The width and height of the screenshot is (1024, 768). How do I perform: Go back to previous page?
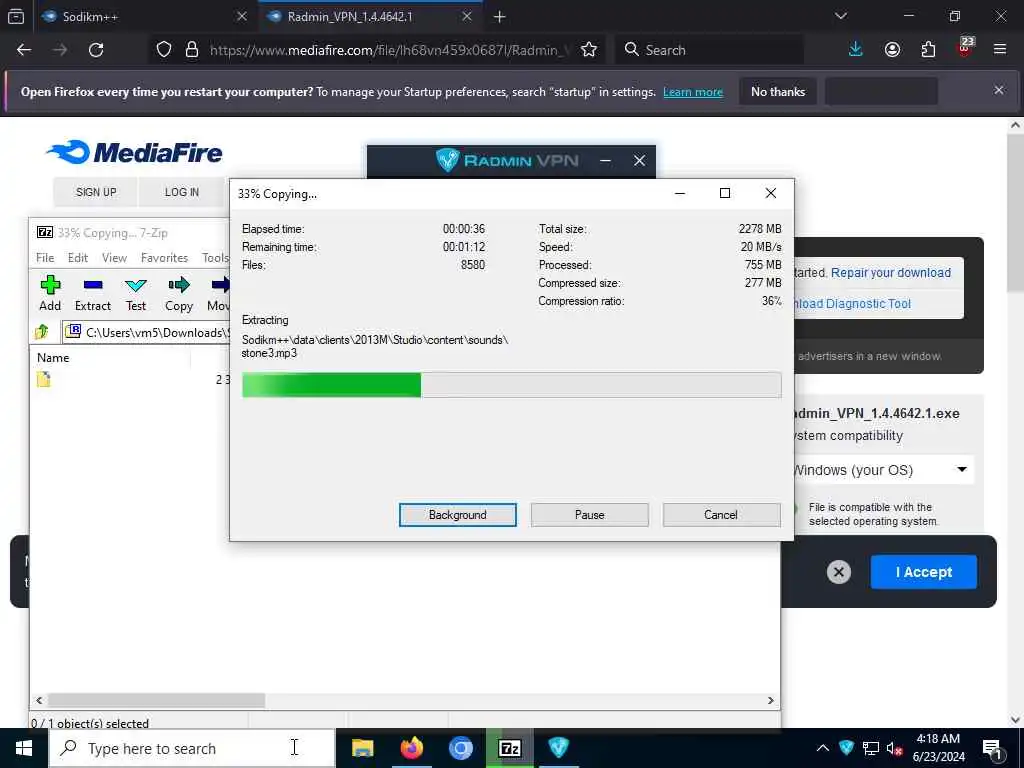(24, 50)
